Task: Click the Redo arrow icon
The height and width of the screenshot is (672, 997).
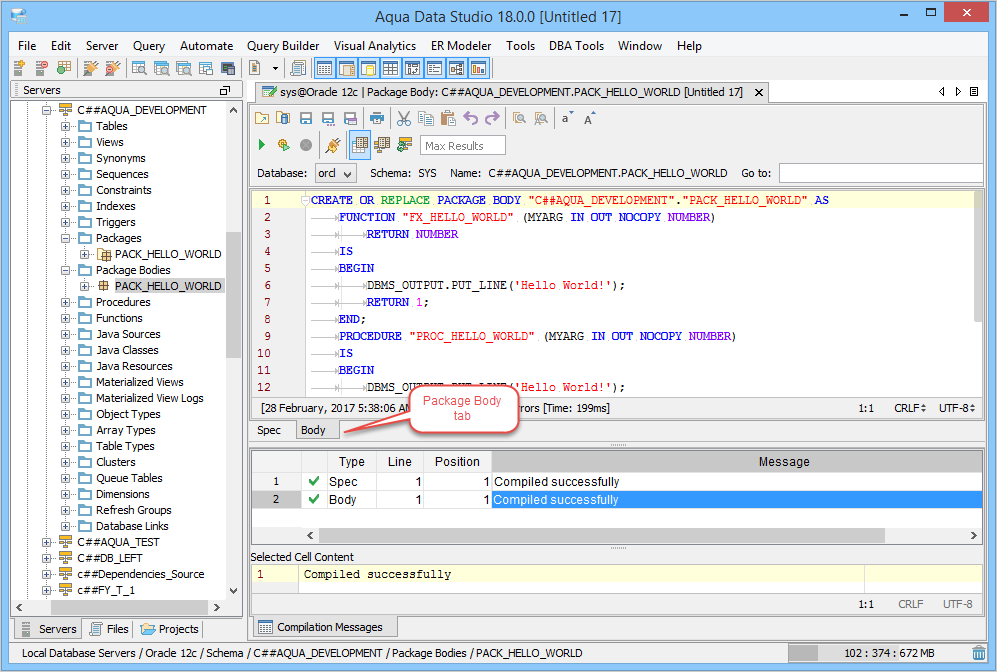Action: coord(492,118)
